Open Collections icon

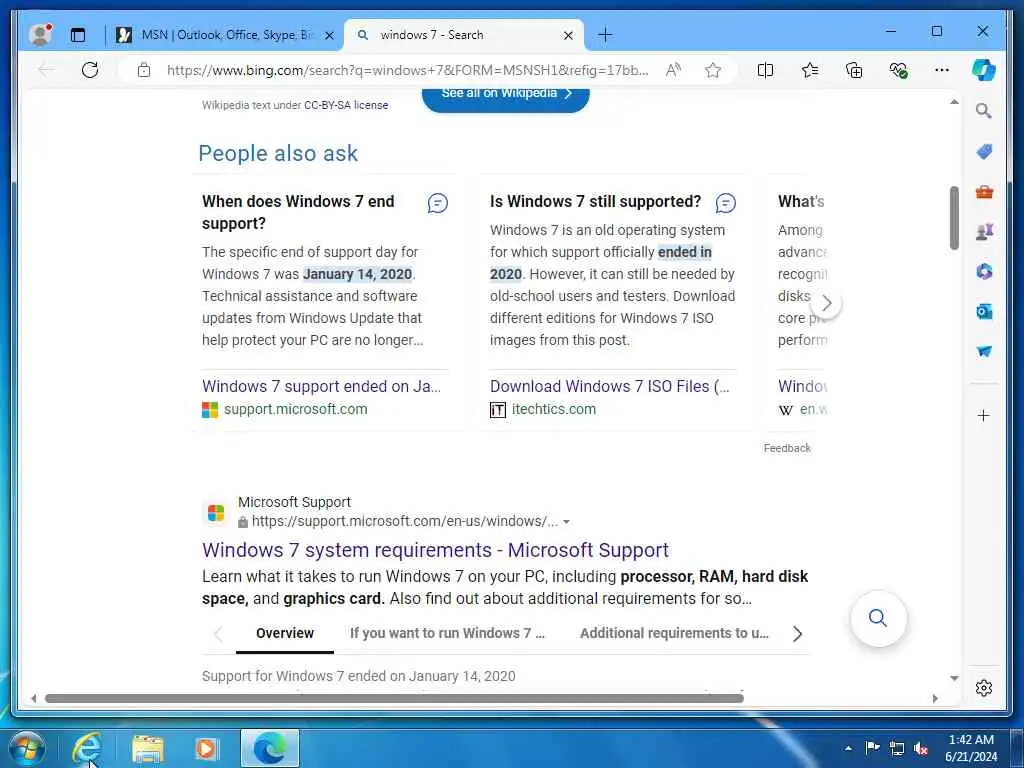[854, 70]
